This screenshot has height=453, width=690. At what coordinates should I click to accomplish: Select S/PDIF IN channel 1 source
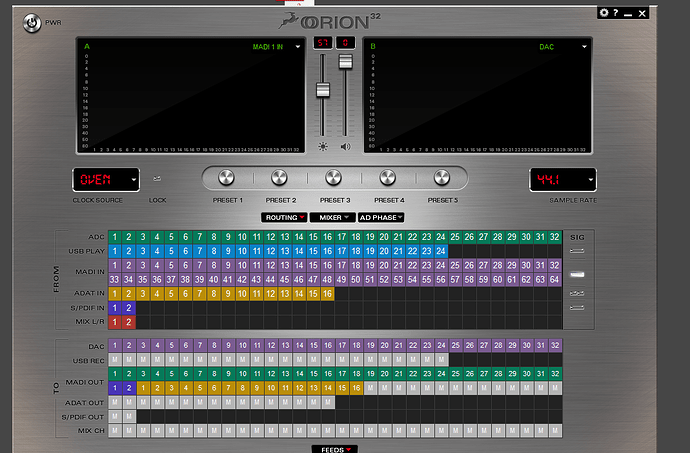pos(115,308)
